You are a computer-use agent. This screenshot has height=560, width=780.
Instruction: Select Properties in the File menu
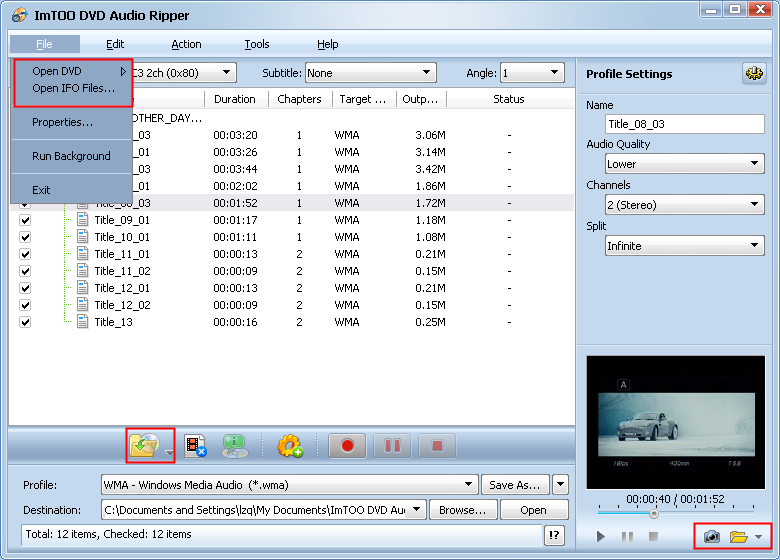[72, 122]
